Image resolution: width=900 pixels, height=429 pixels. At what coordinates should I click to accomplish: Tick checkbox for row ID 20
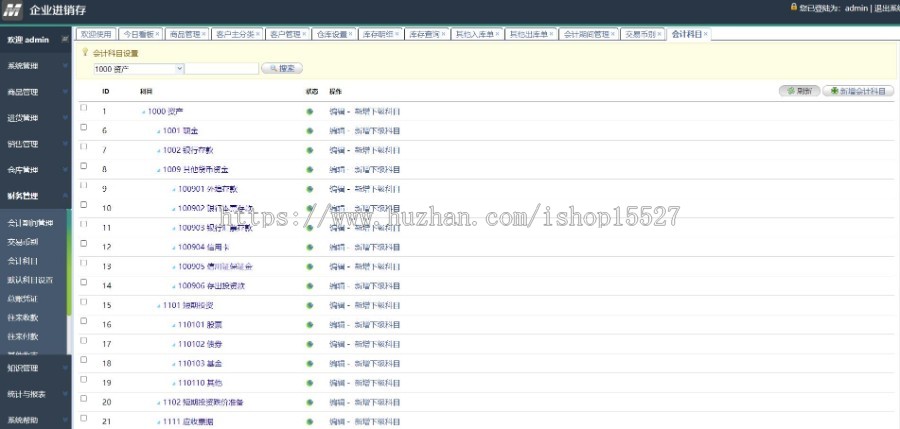84,398
